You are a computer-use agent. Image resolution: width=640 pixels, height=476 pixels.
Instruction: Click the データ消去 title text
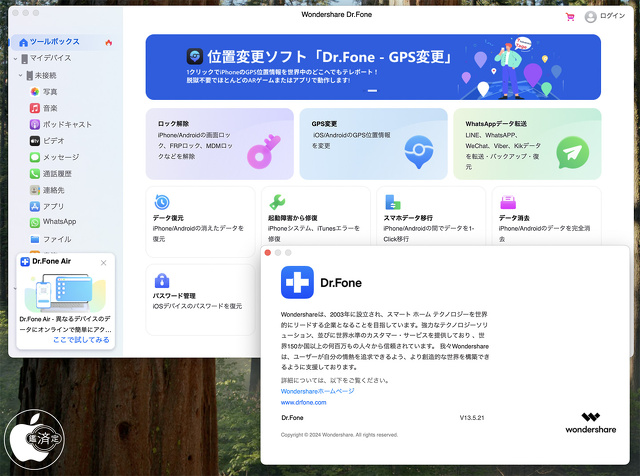click(x=514, y=218)
